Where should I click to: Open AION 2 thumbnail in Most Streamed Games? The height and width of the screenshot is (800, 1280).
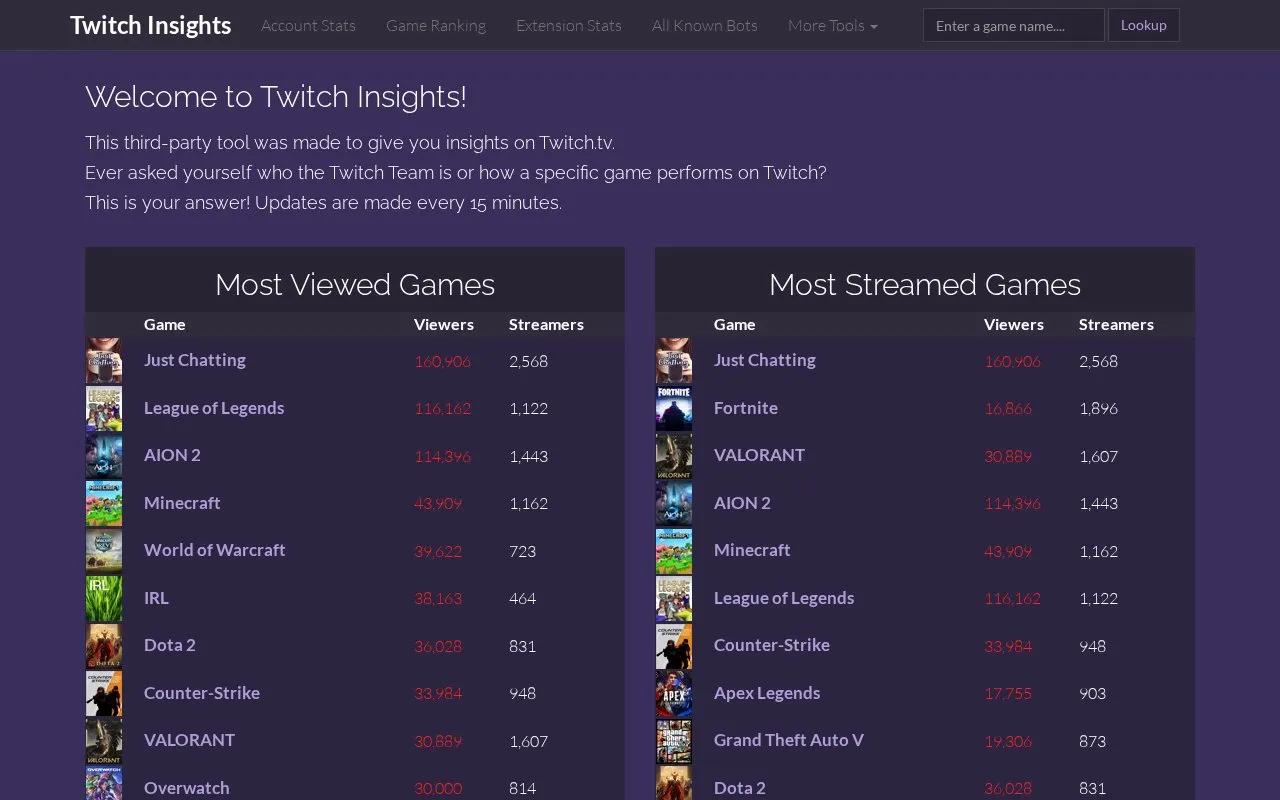point(674,503)
